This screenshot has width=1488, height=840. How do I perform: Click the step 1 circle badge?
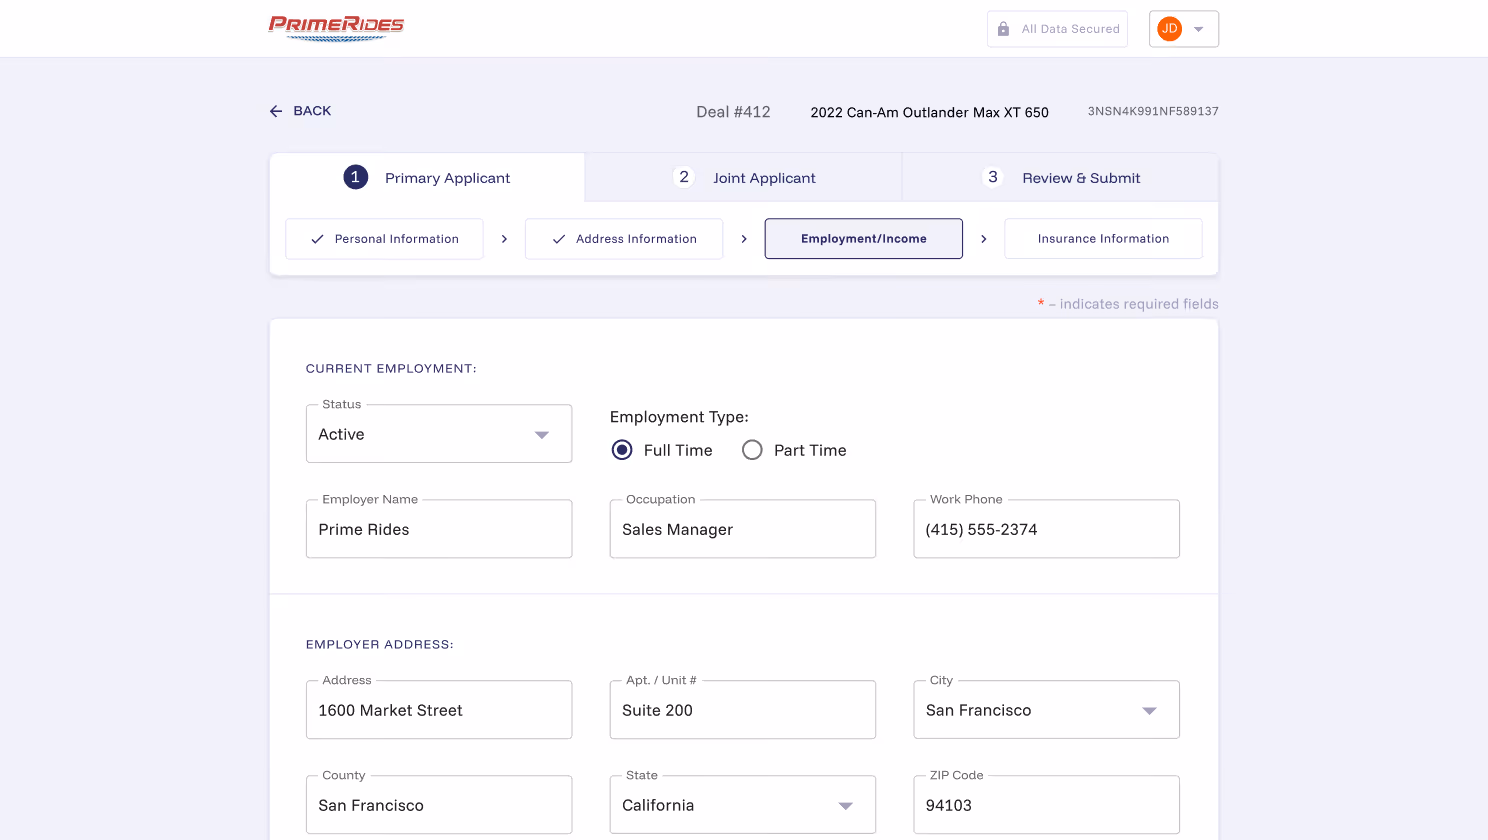[355, 177]
